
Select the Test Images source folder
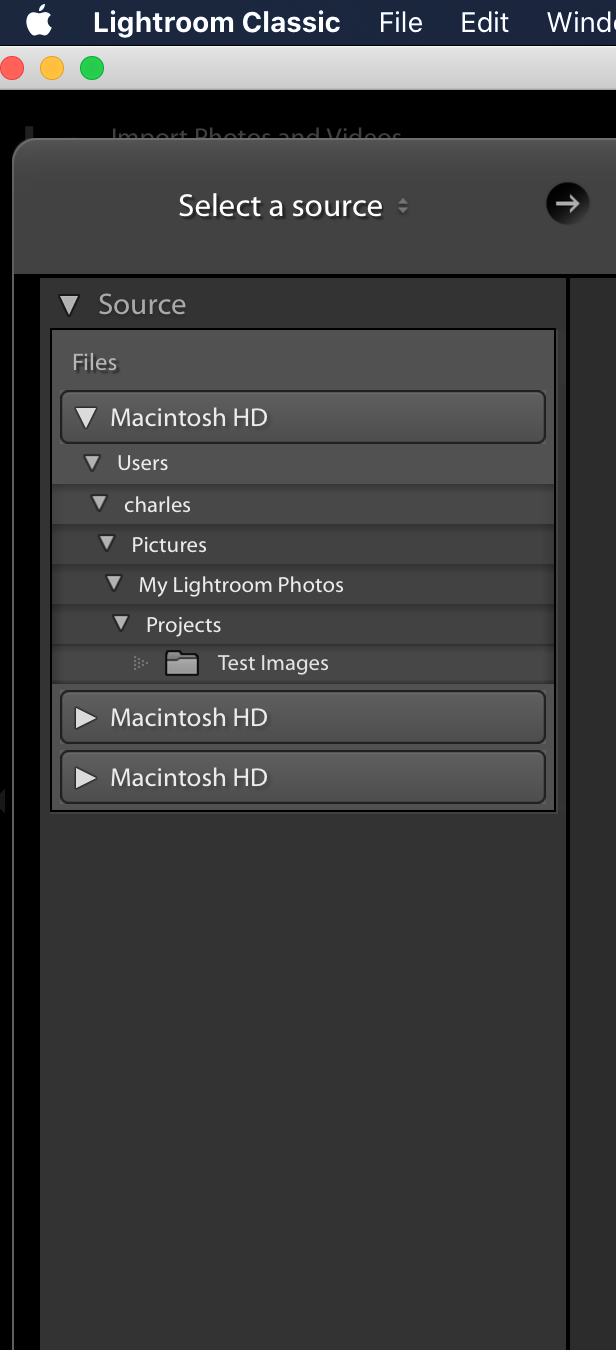click(x=272, y=662)
